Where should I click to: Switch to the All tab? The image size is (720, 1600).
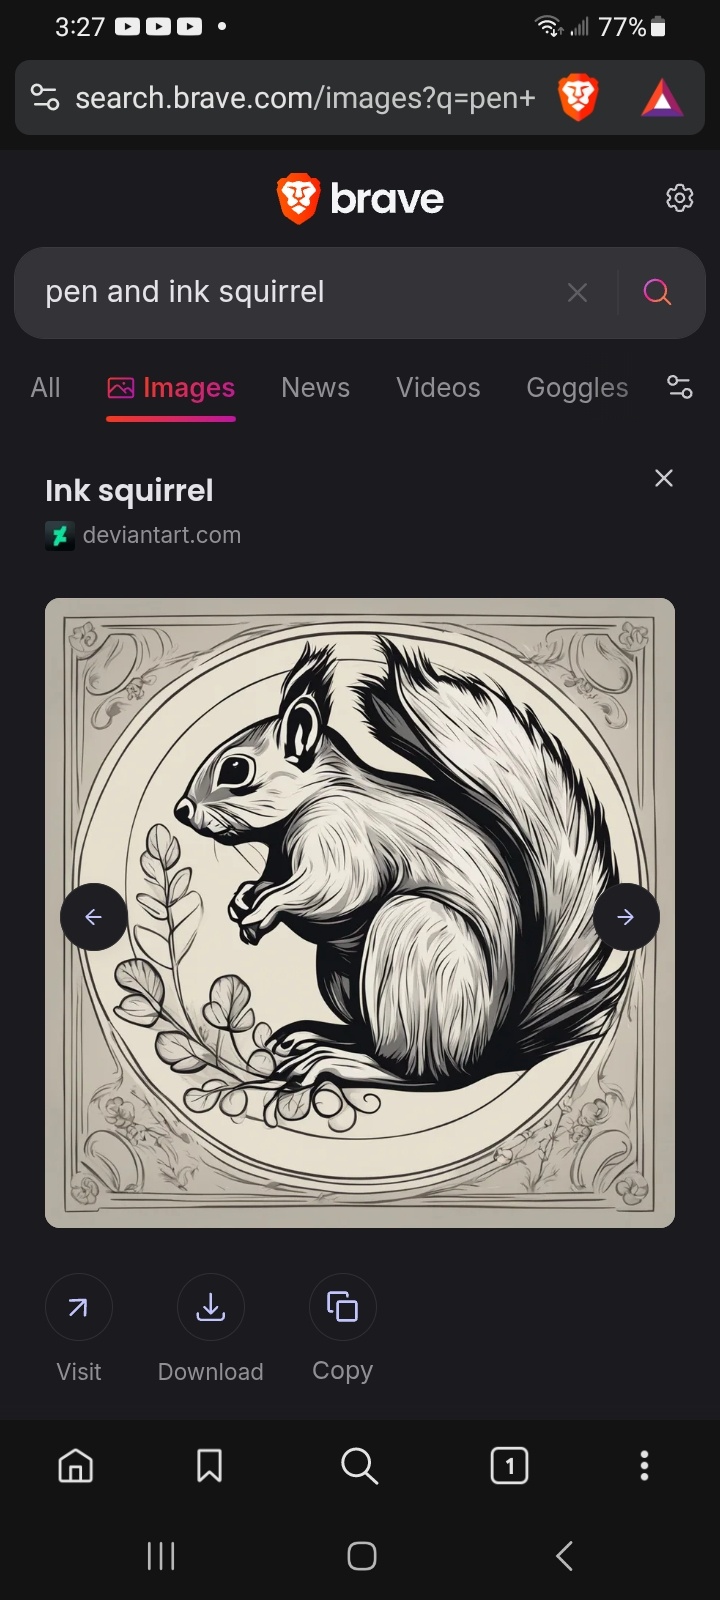click(46, 388)
